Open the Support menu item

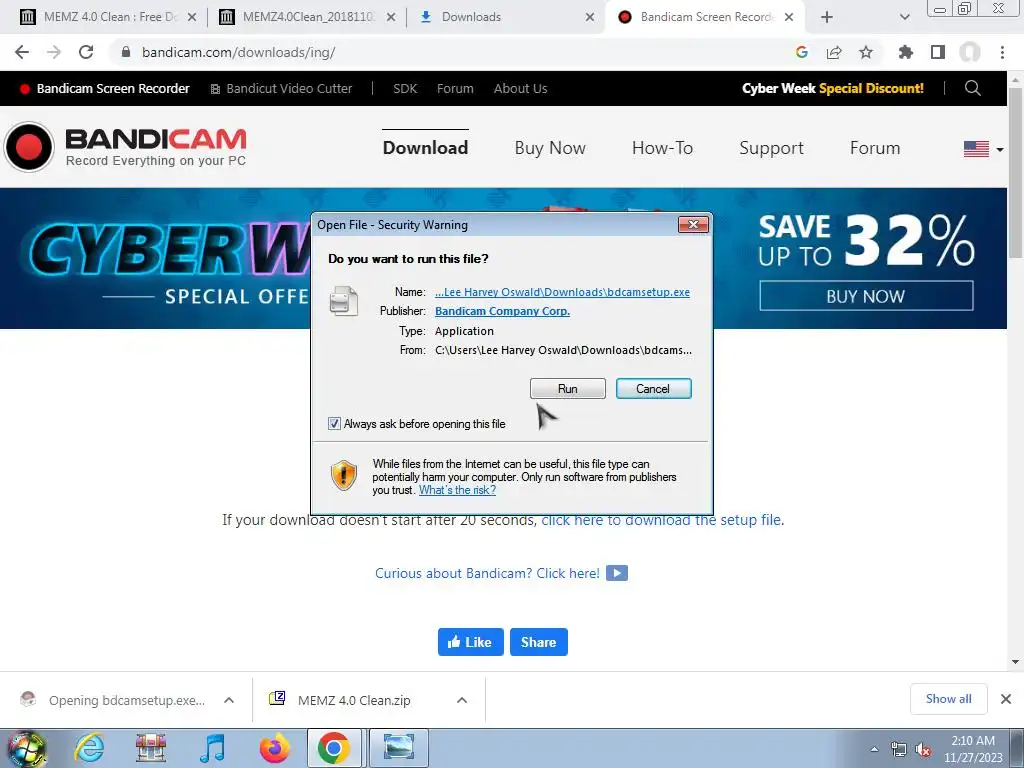pyautogui.click(x=771, y=148)
